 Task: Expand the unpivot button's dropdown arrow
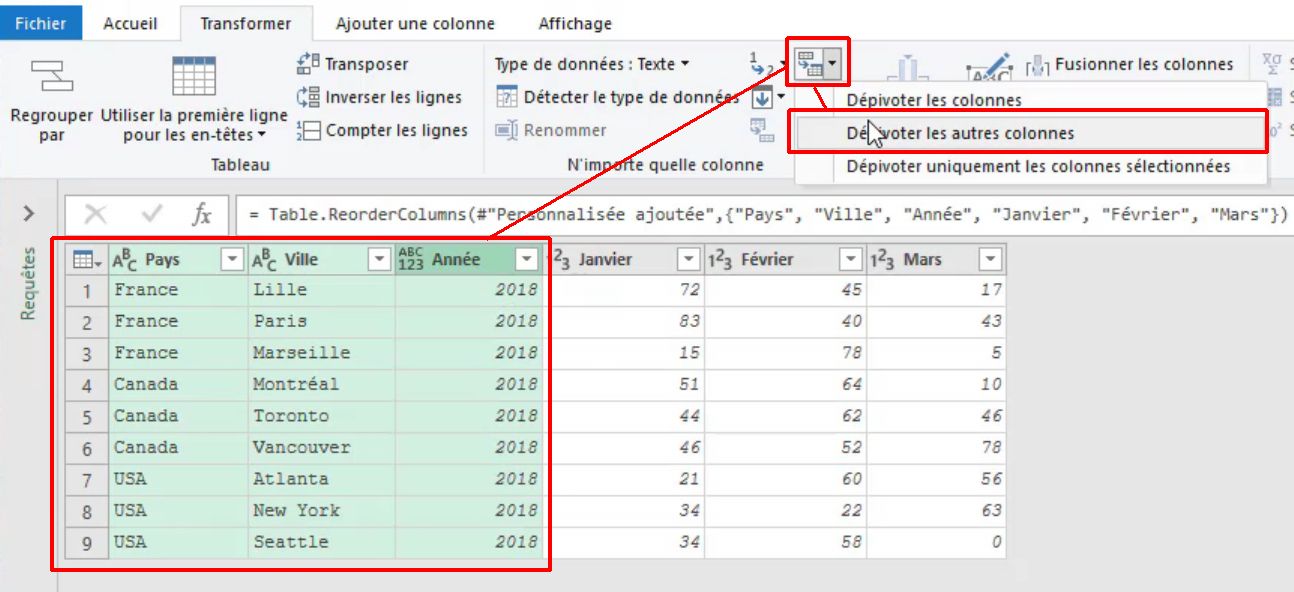(832, 66)
